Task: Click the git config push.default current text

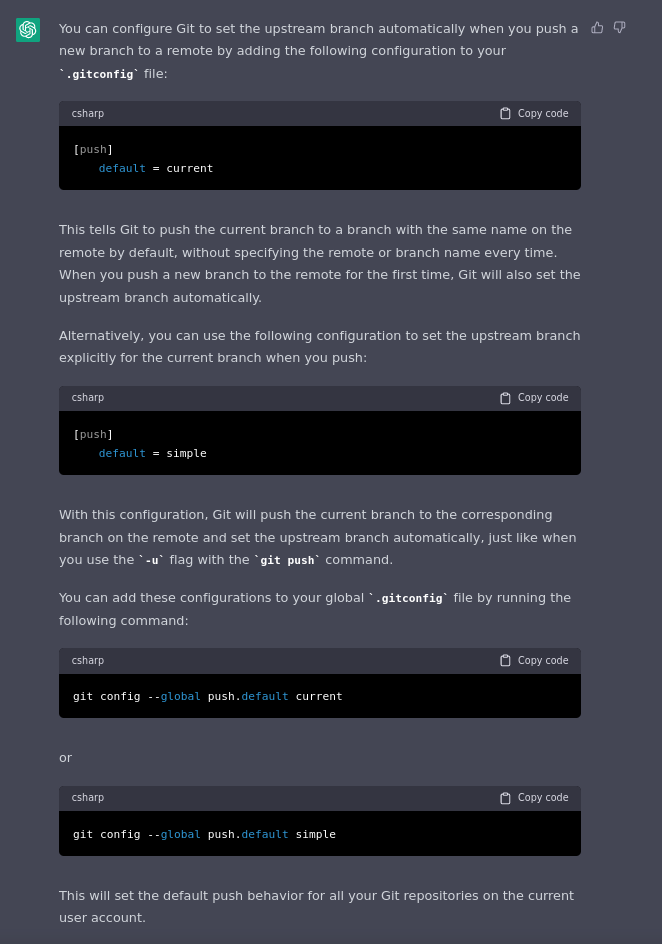Action: pos(207,696)
